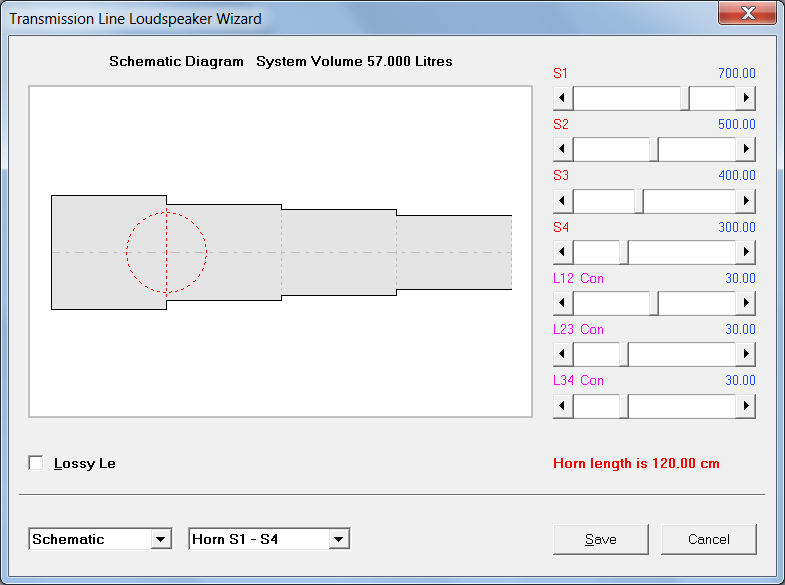Click the Cancel button
785x585 pixels.
click(708, 539)
